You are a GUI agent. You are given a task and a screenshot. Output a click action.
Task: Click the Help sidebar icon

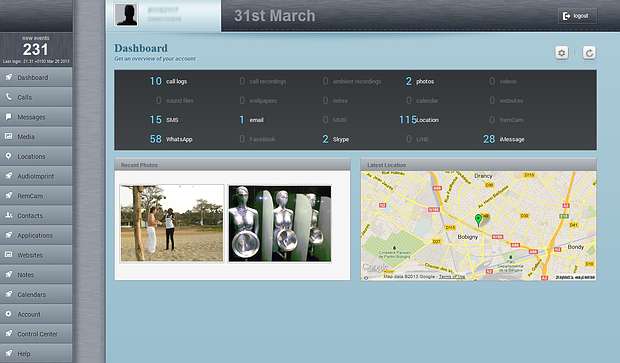(8, 353)
